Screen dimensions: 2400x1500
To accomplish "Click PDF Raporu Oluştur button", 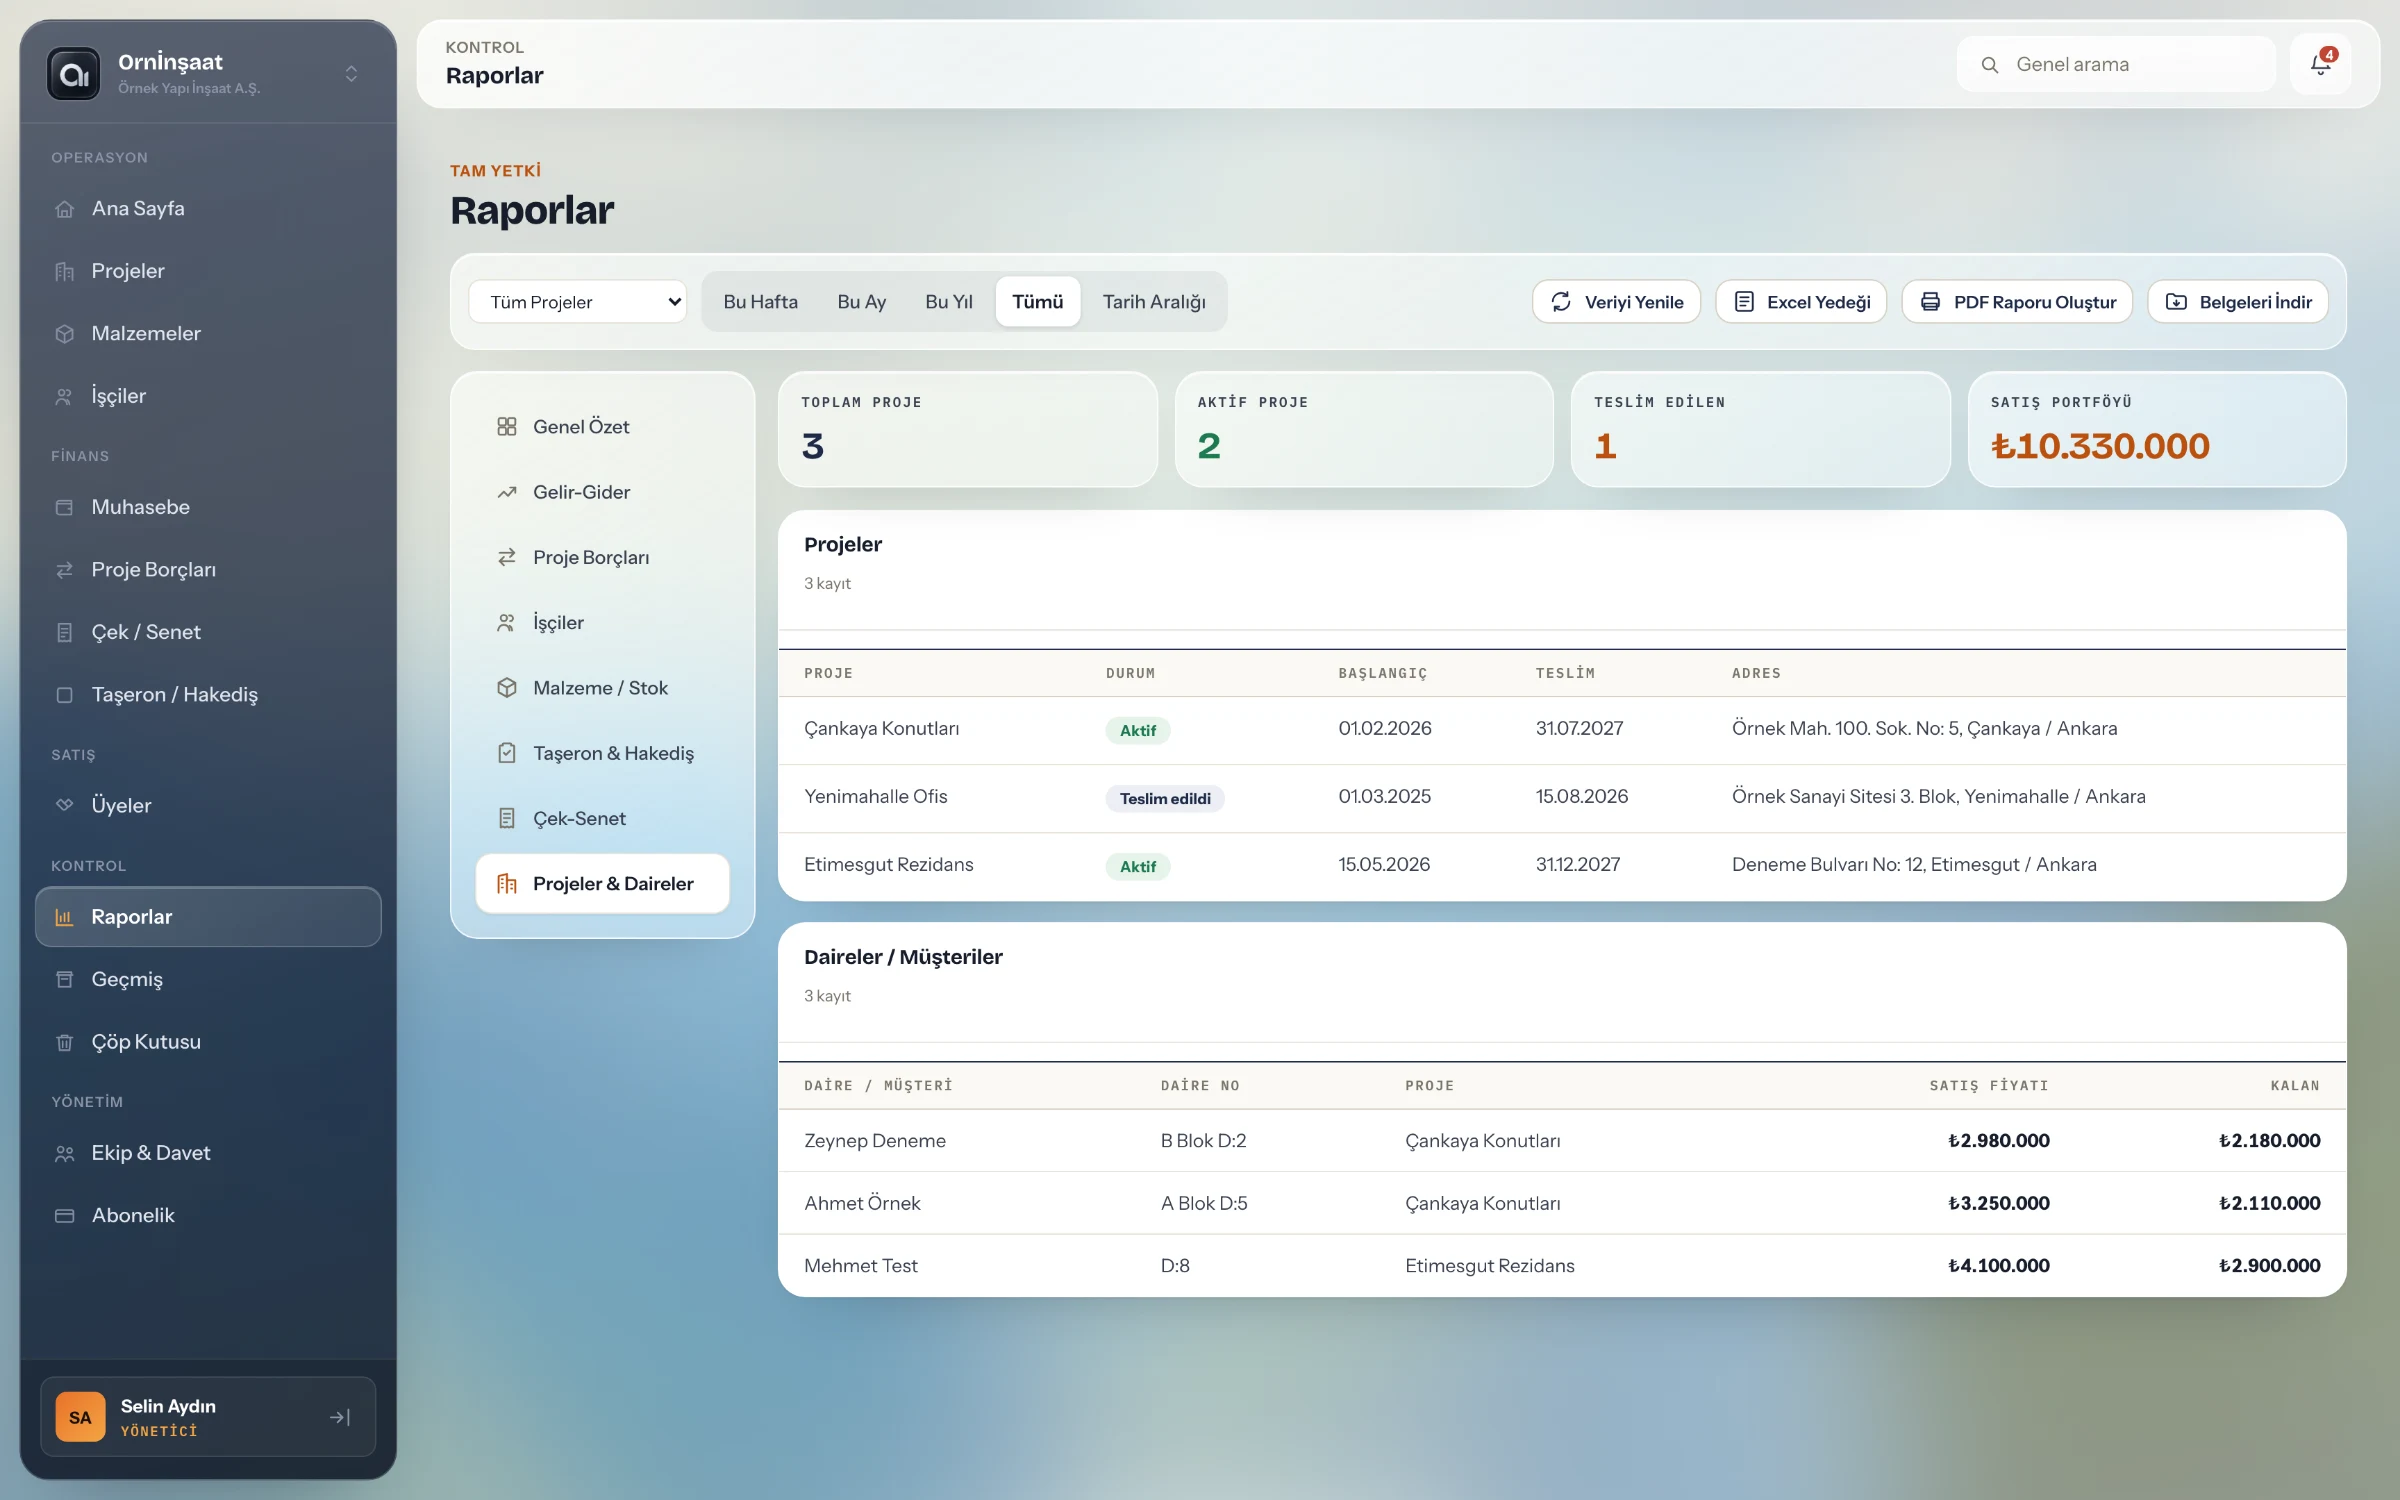I will click(x=2017, y=302).
